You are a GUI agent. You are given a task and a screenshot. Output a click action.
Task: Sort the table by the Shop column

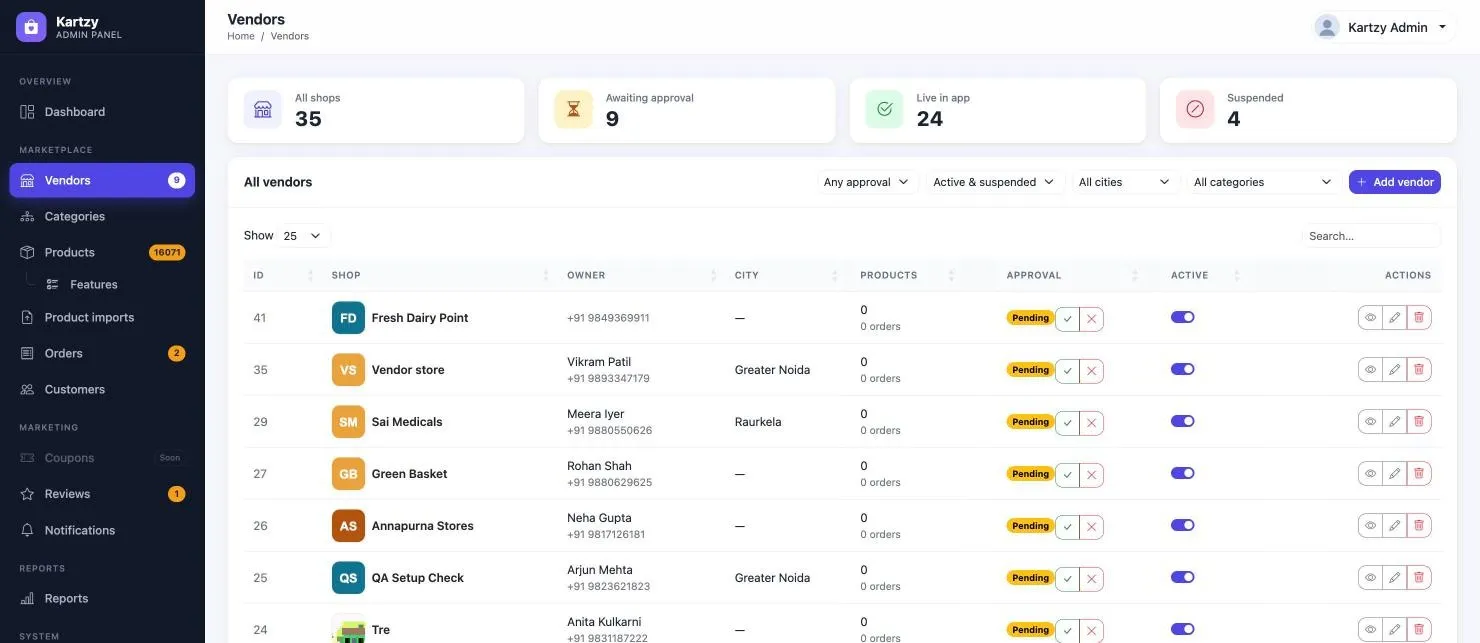(440, 275)
